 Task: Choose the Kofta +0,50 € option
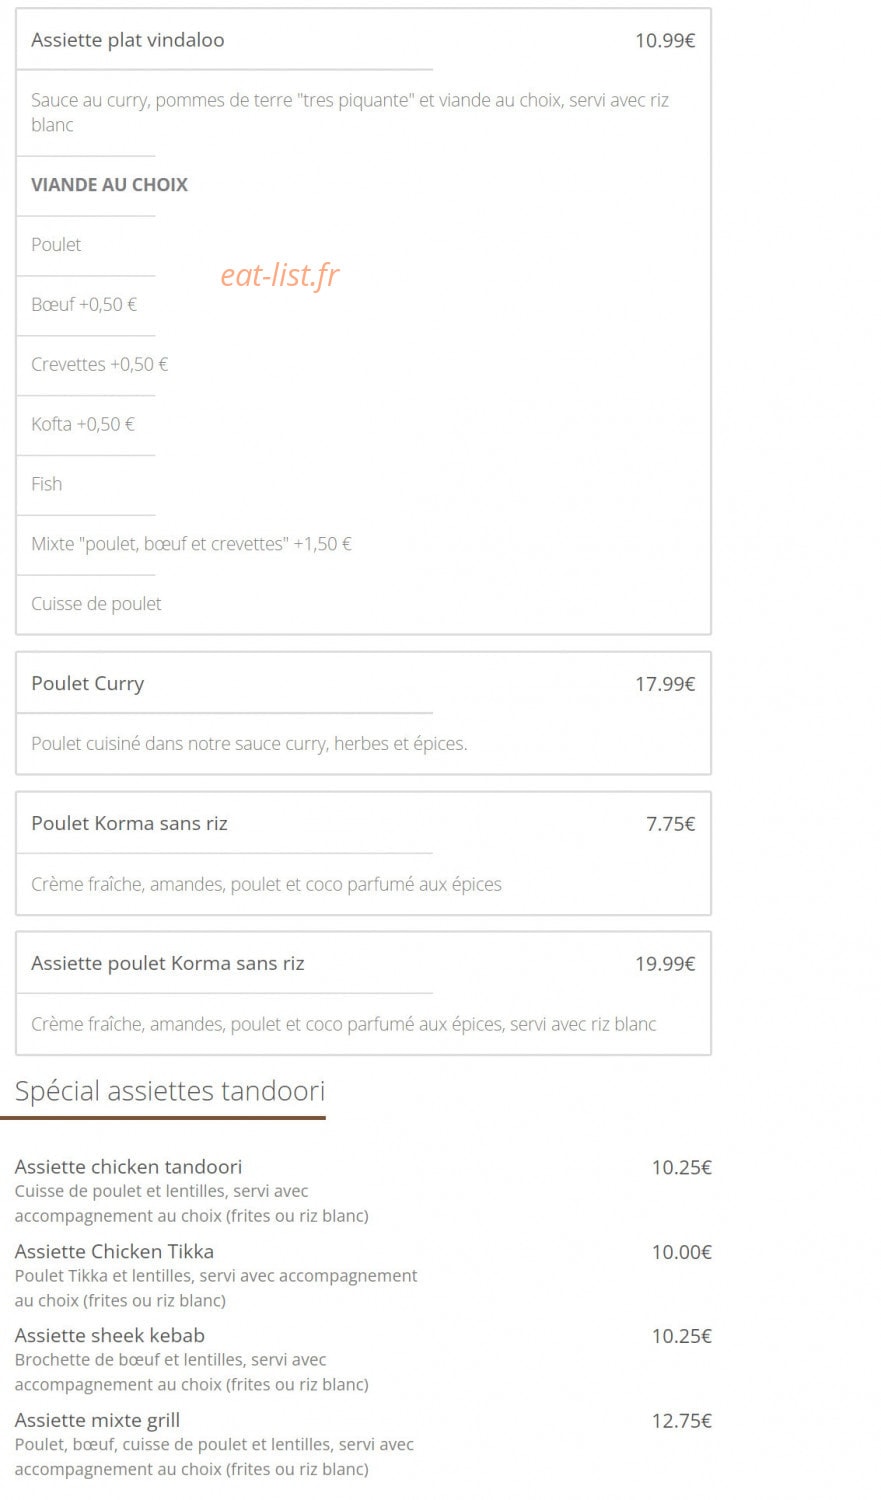coord(83,424)
